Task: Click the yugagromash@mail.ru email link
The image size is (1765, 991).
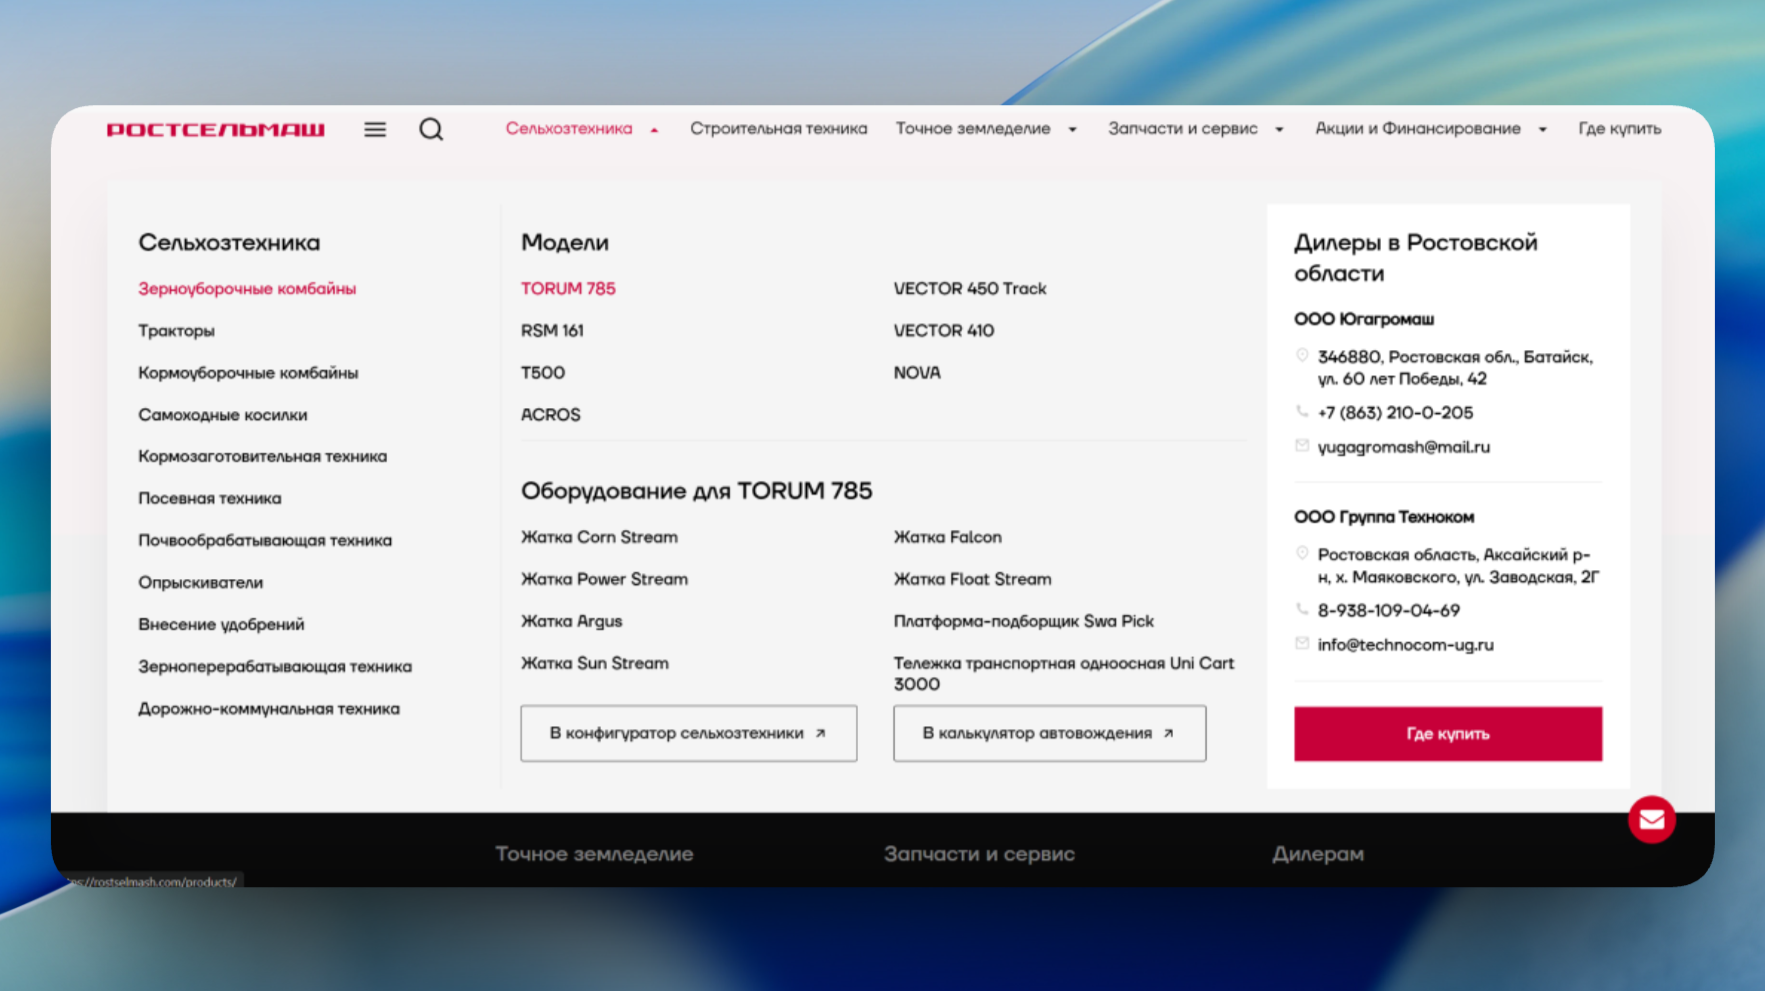Action: click(1403, 447)
